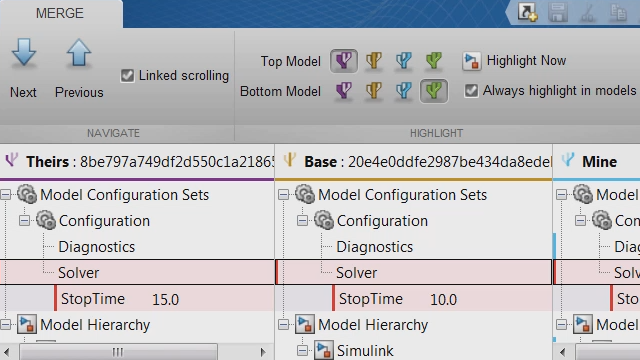Click Theirs revision header label
The image size is (640, 360).
(x=150, y=162)
